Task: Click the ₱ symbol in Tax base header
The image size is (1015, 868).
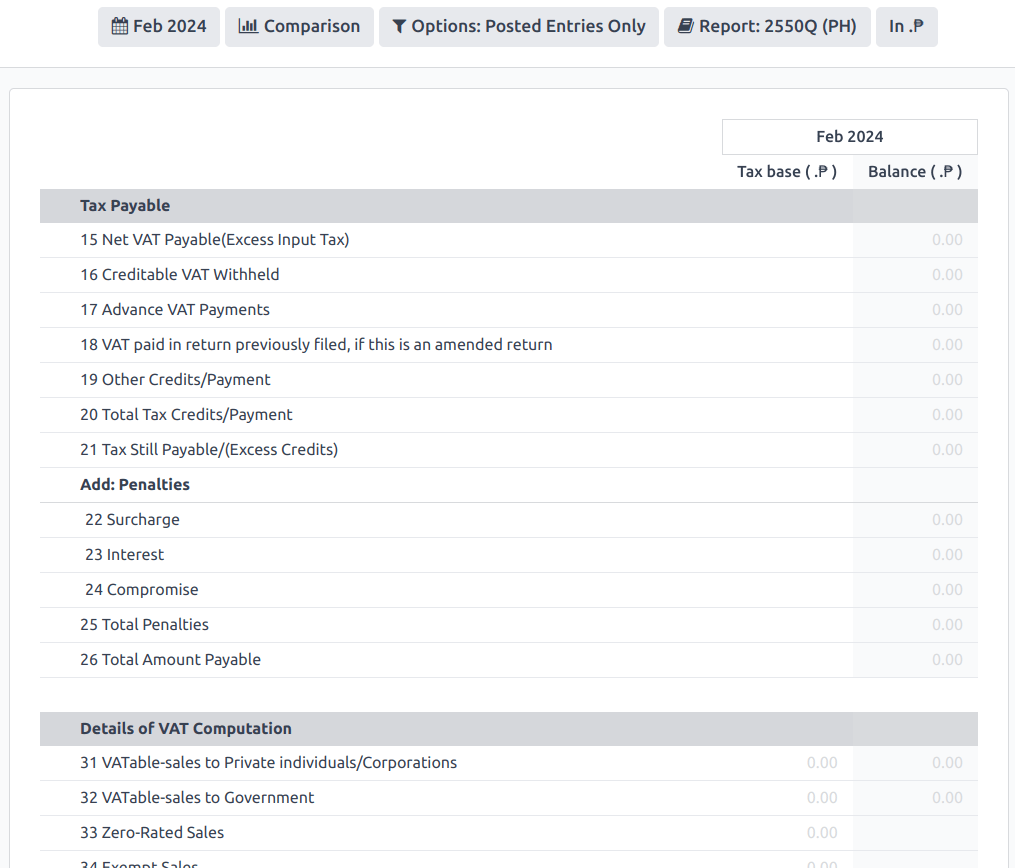Action: tap(822, 172)
